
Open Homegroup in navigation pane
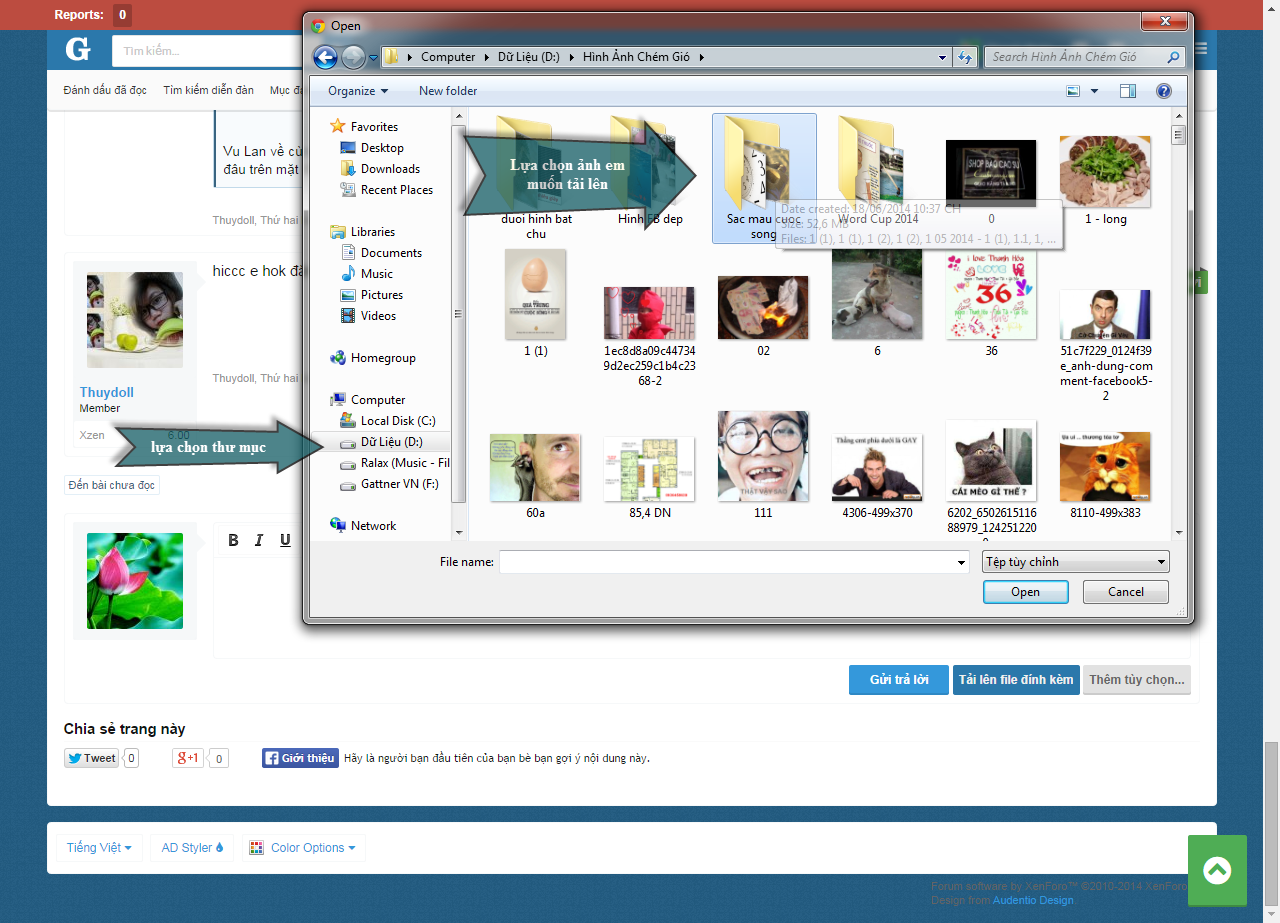click(372, 358)
